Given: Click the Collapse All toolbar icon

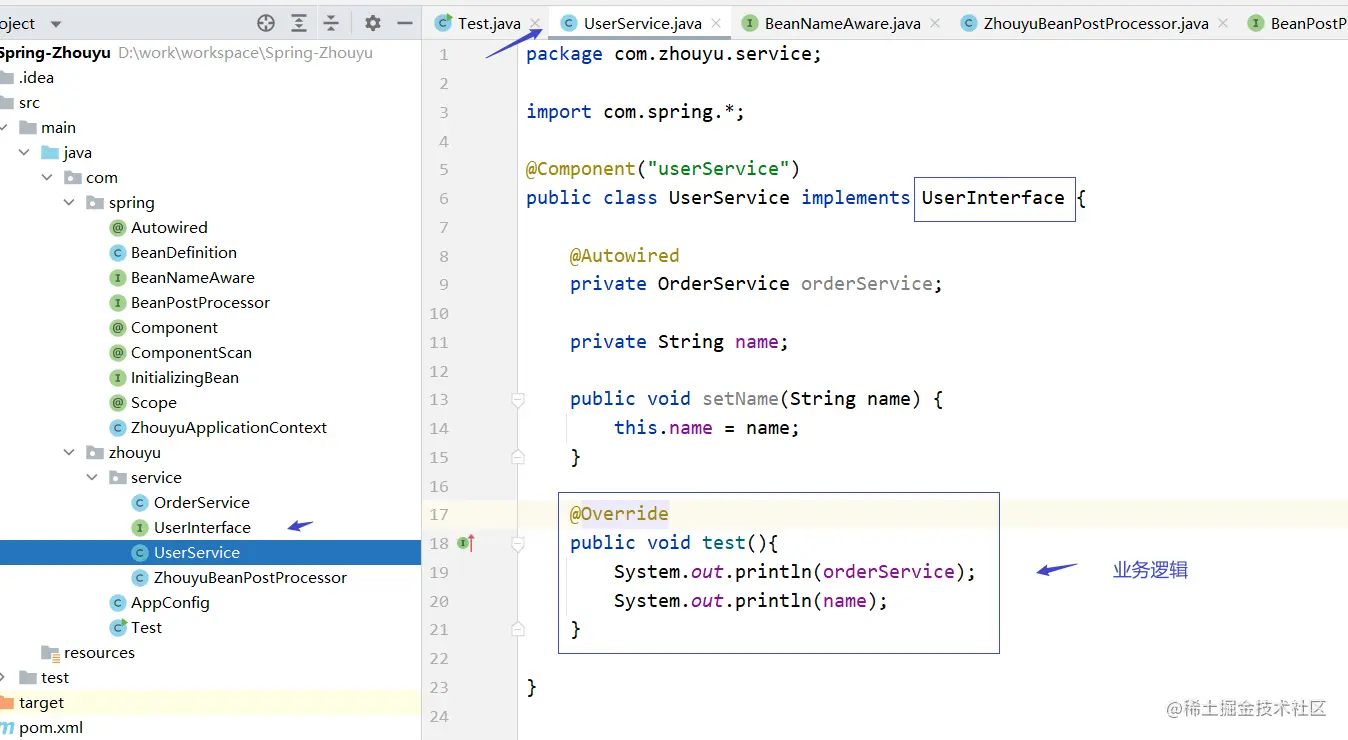Looking at the screenshot, I should click(332, 23).
